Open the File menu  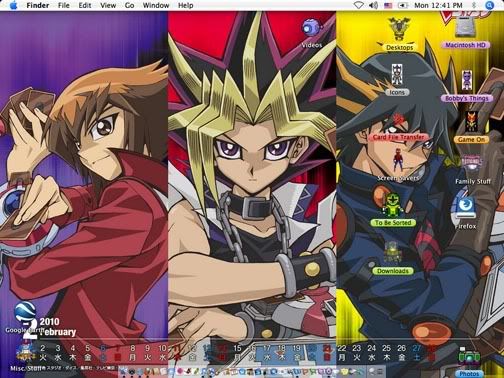click(64, 5)
